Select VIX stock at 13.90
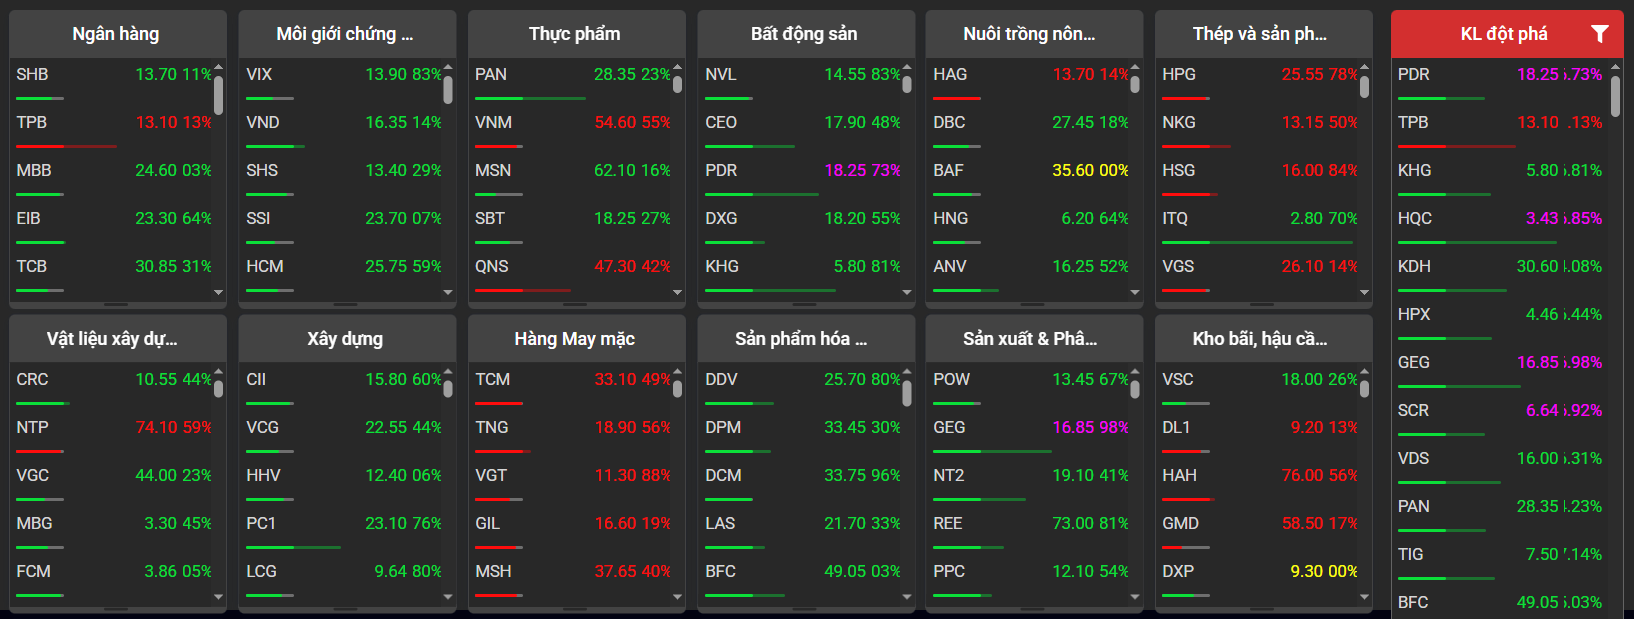The image size is (1634, 619). [x=342, y=80]
